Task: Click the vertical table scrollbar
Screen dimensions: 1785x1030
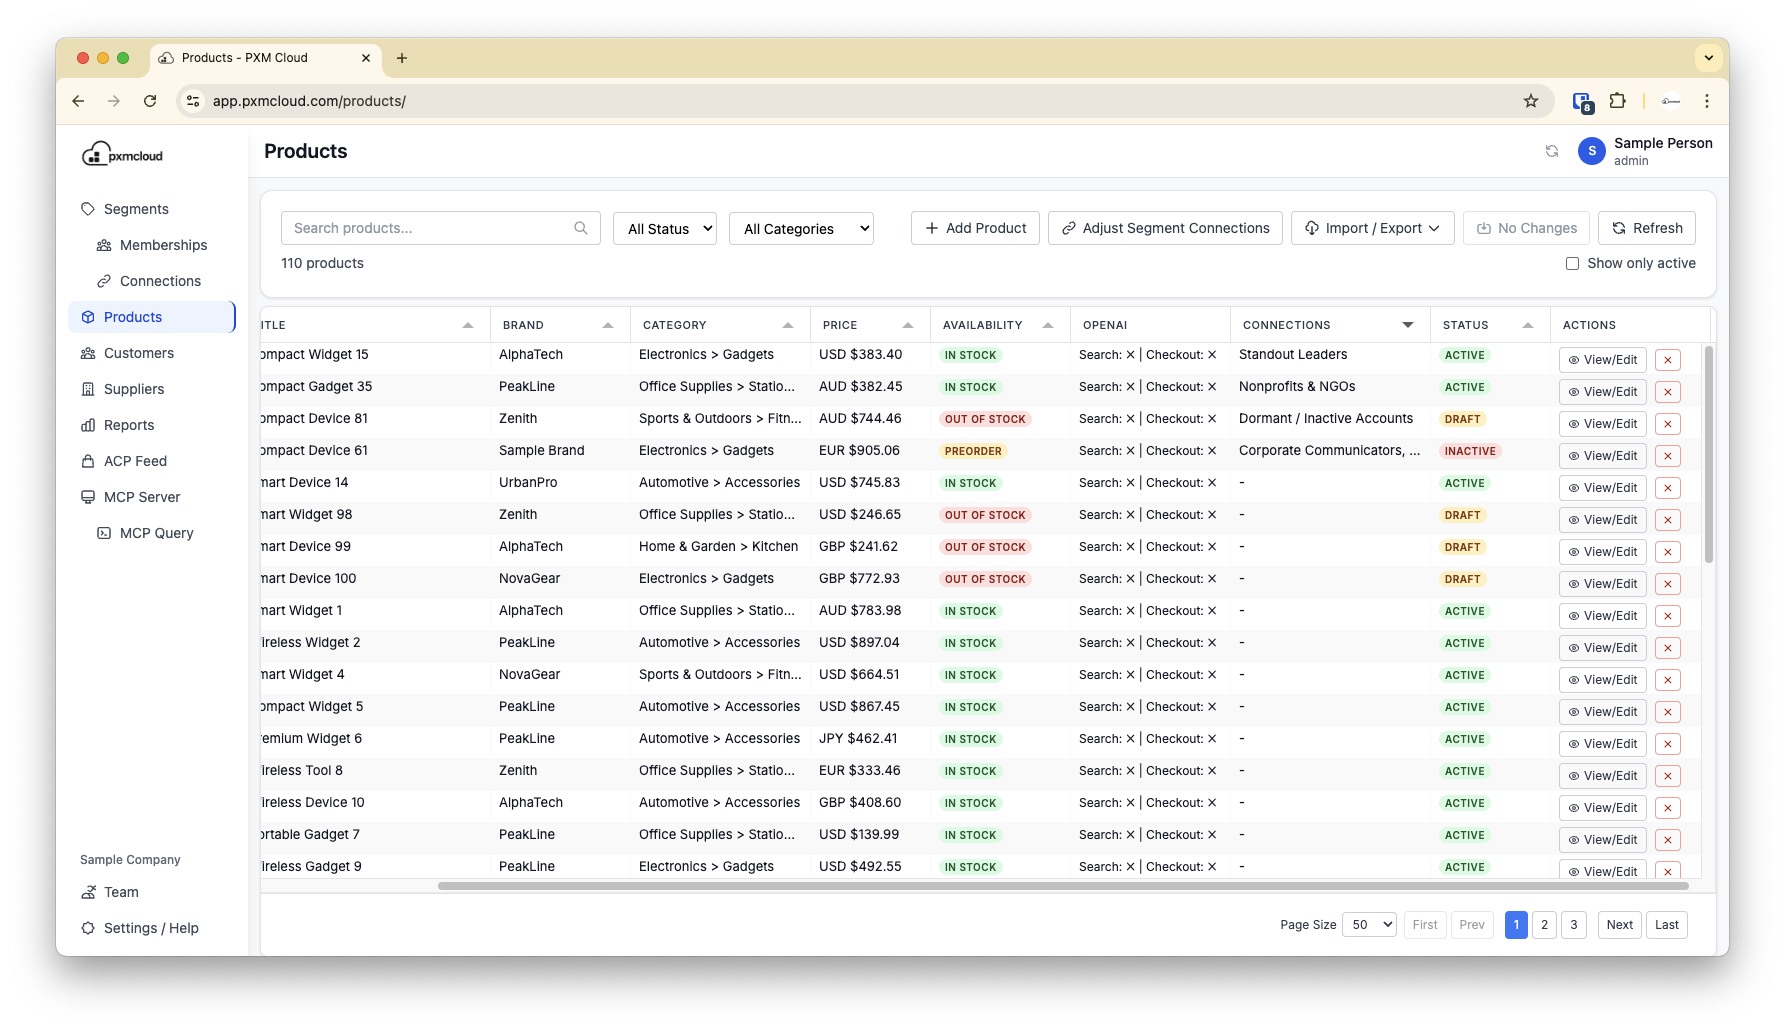Action: (1708, 455)
